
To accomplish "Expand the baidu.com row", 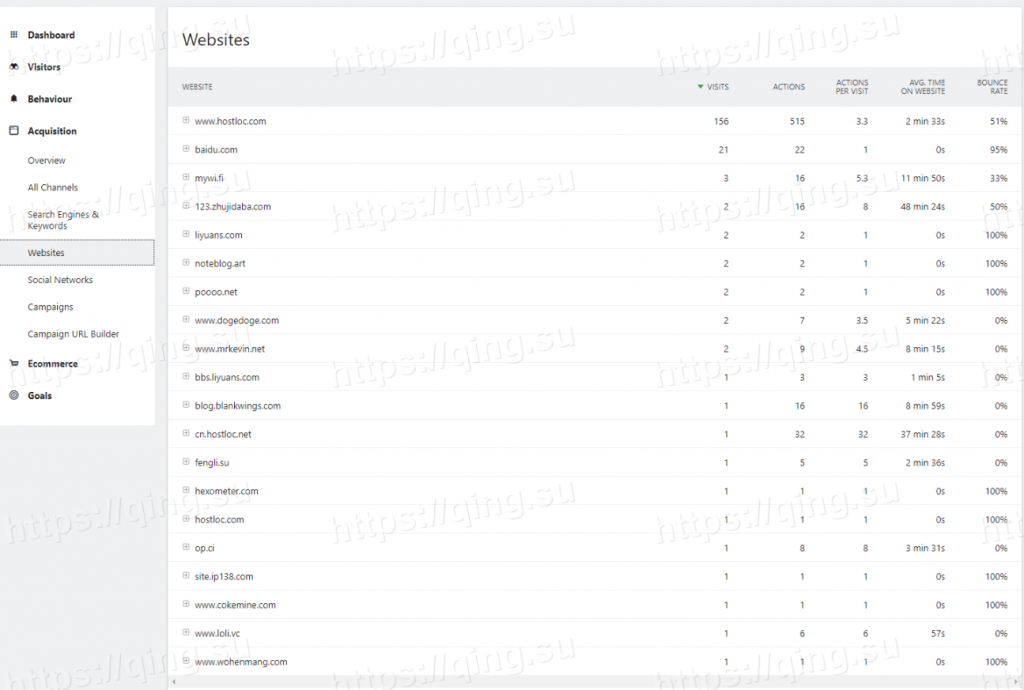I will 186,149.
